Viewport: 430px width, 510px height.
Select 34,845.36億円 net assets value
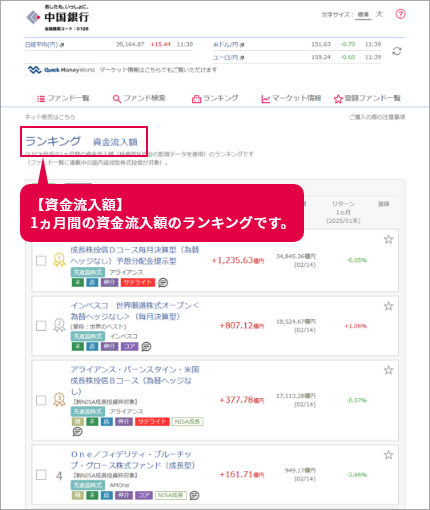(296, 256)
